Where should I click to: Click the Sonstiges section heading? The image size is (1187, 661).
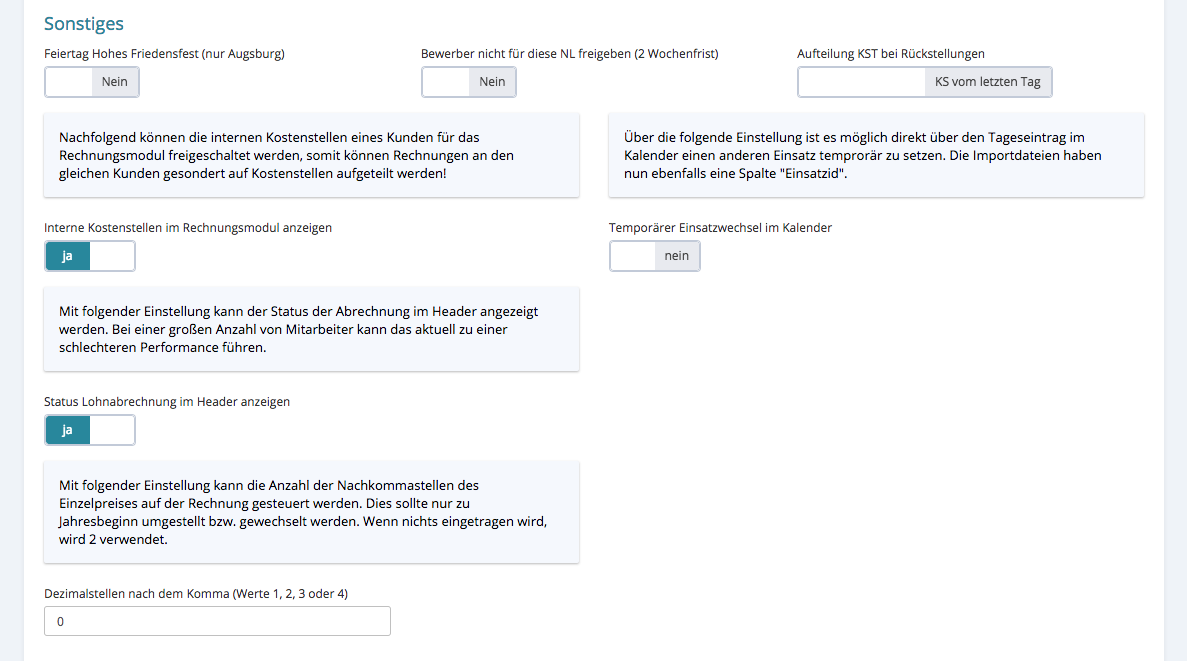pyautogui.click(x=84, y=23)
